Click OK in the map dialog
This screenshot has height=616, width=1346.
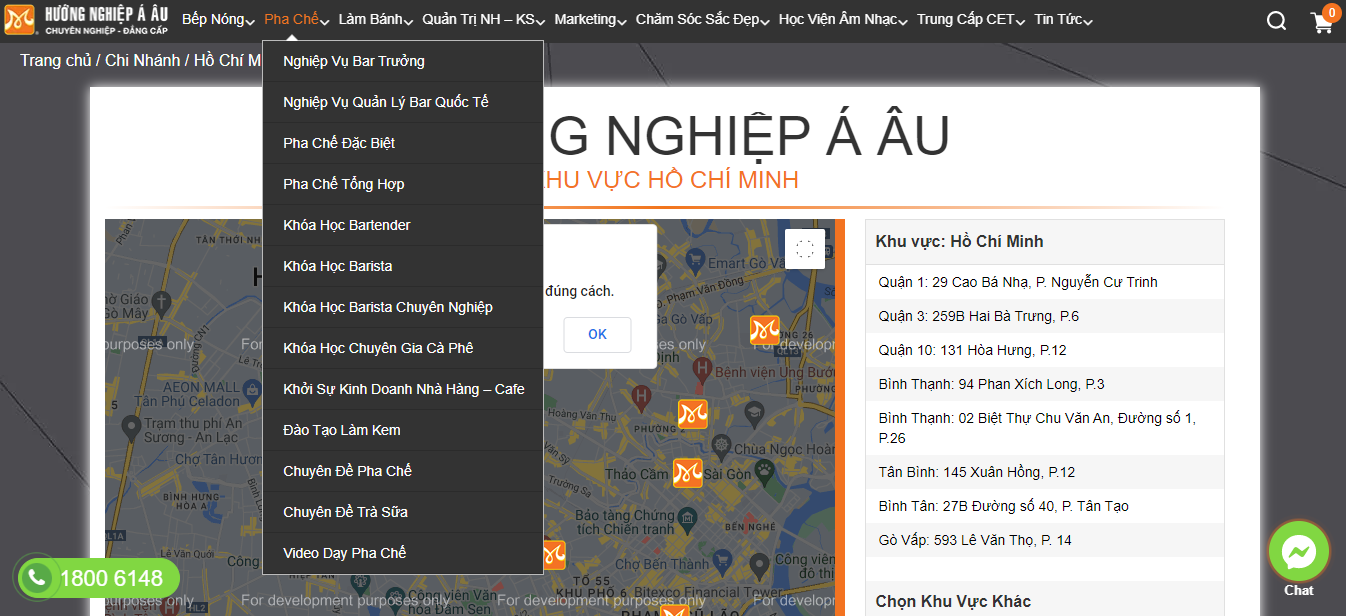(597, 335)
